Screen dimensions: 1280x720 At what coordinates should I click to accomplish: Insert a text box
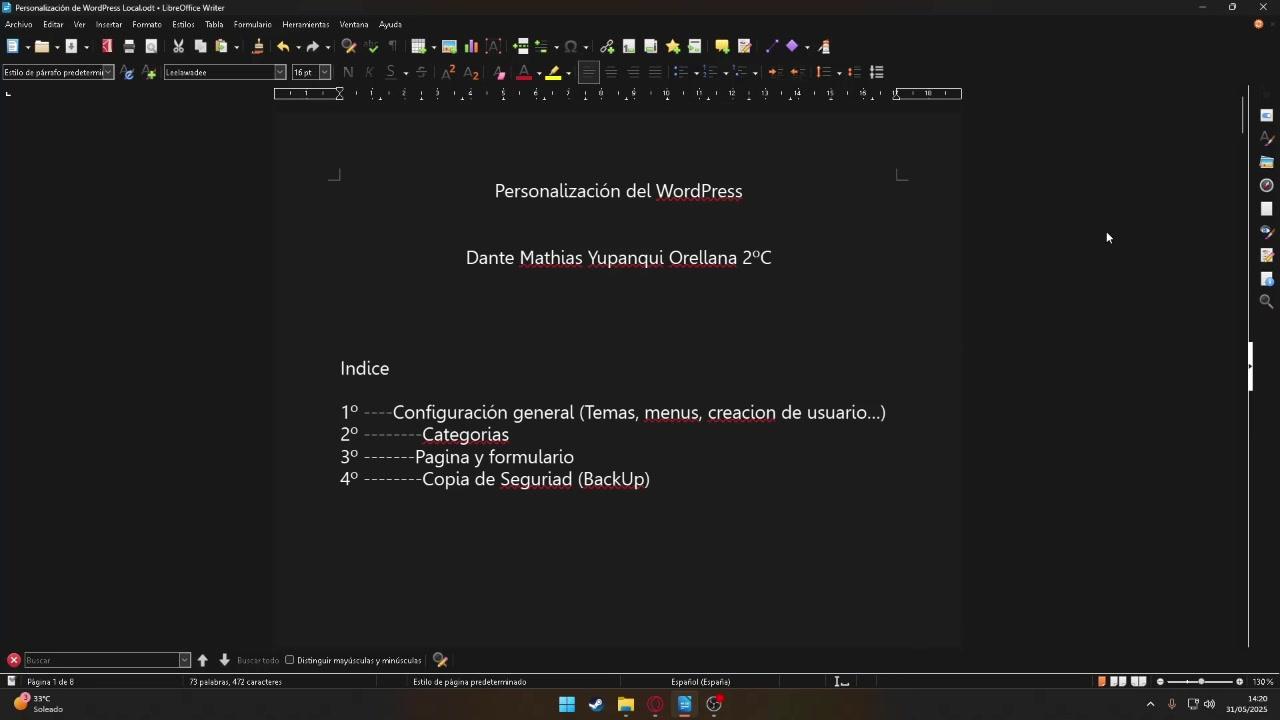[x=493, y=46]
